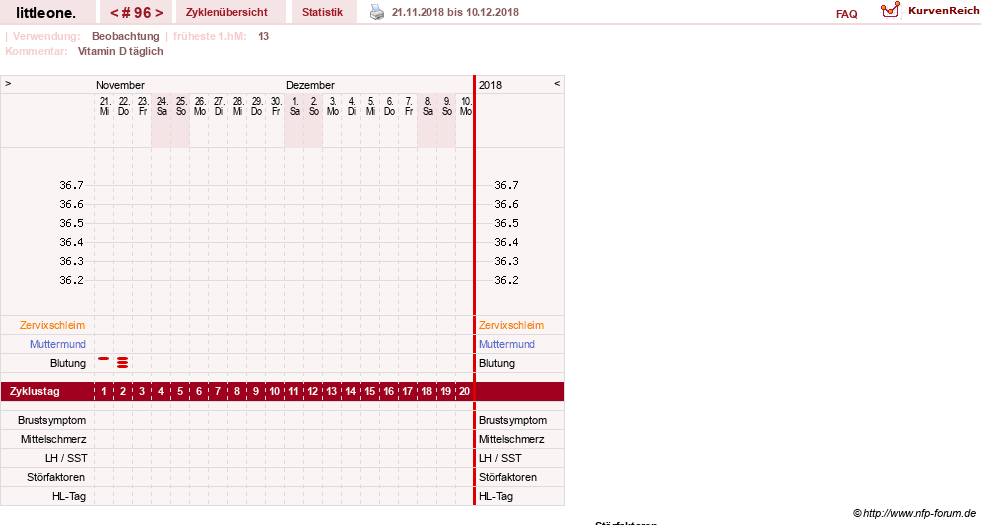Click the left 36.7 temperature label
Image resolution: width=981 pixels, height=525 pixels.
pyautogui.click(x=71, y=185)
